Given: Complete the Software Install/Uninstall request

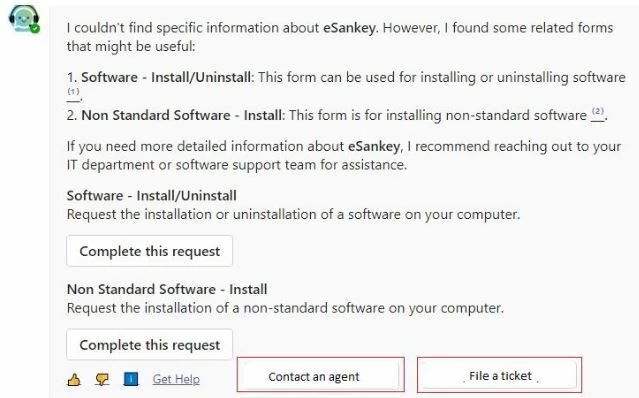Looking at the screenshot, I should point(150,251).
